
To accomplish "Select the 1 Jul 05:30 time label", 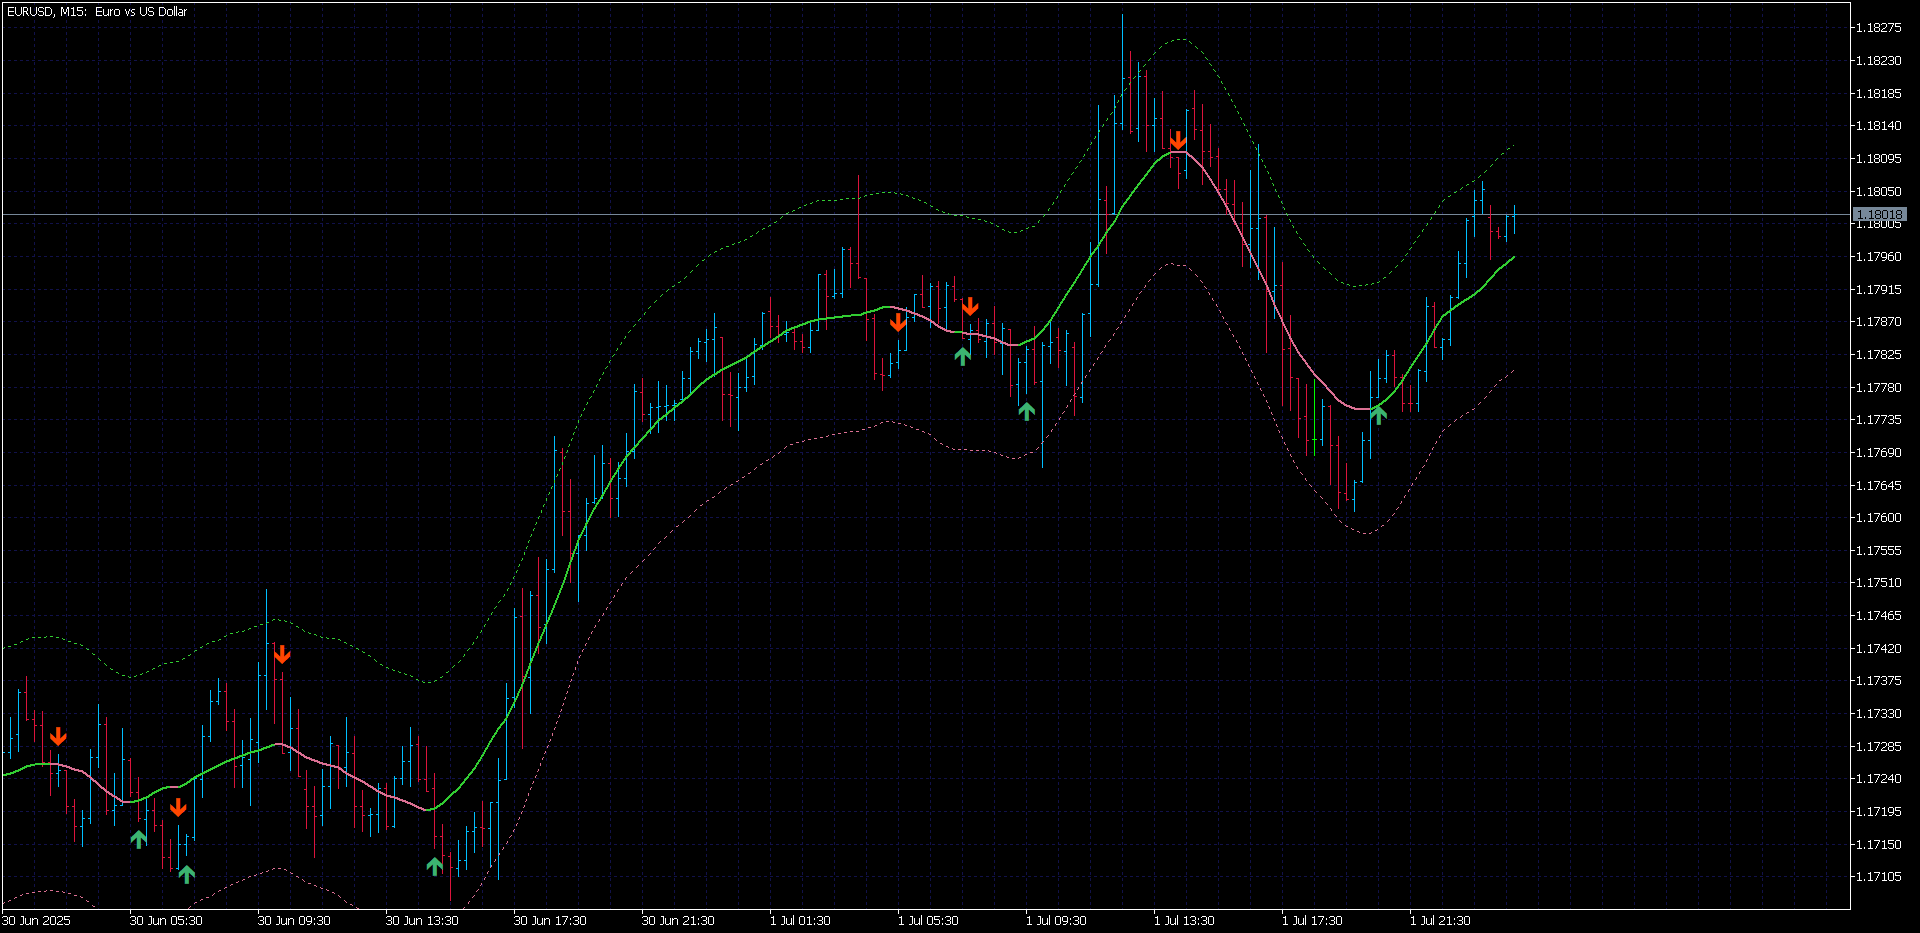I will tap(928, 921).
